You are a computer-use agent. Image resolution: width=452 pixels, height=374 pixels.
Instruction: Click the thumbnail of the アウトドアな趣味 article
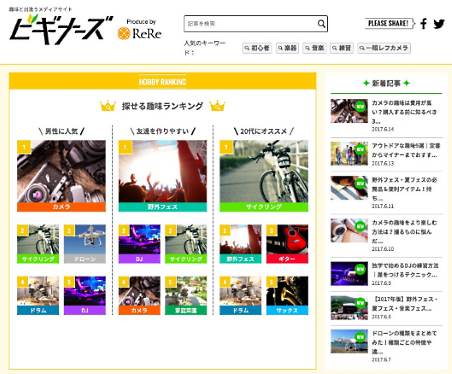tap(349, 154)
